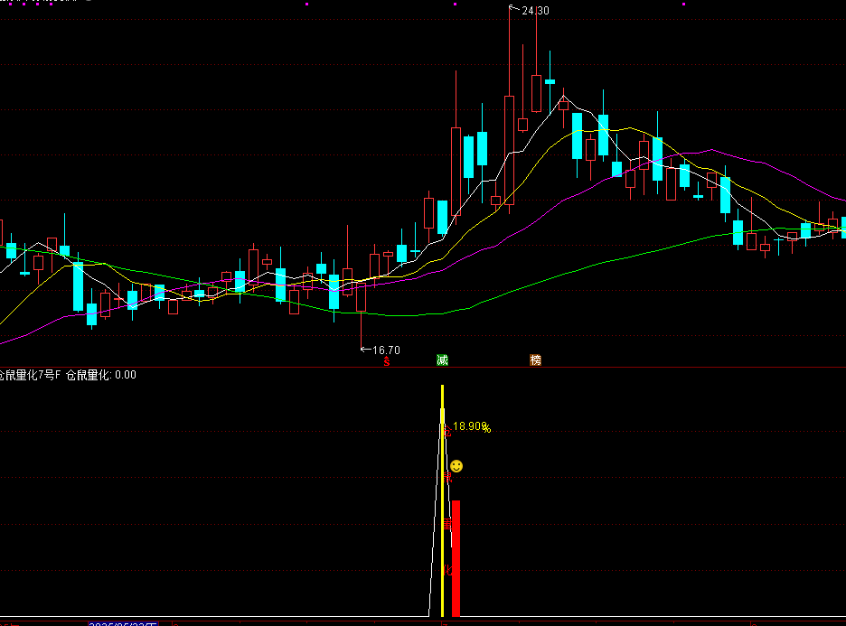Click the small cyan candle right of the peak
The width and height of the screenshot is (846, 626).
coord(550,81)
